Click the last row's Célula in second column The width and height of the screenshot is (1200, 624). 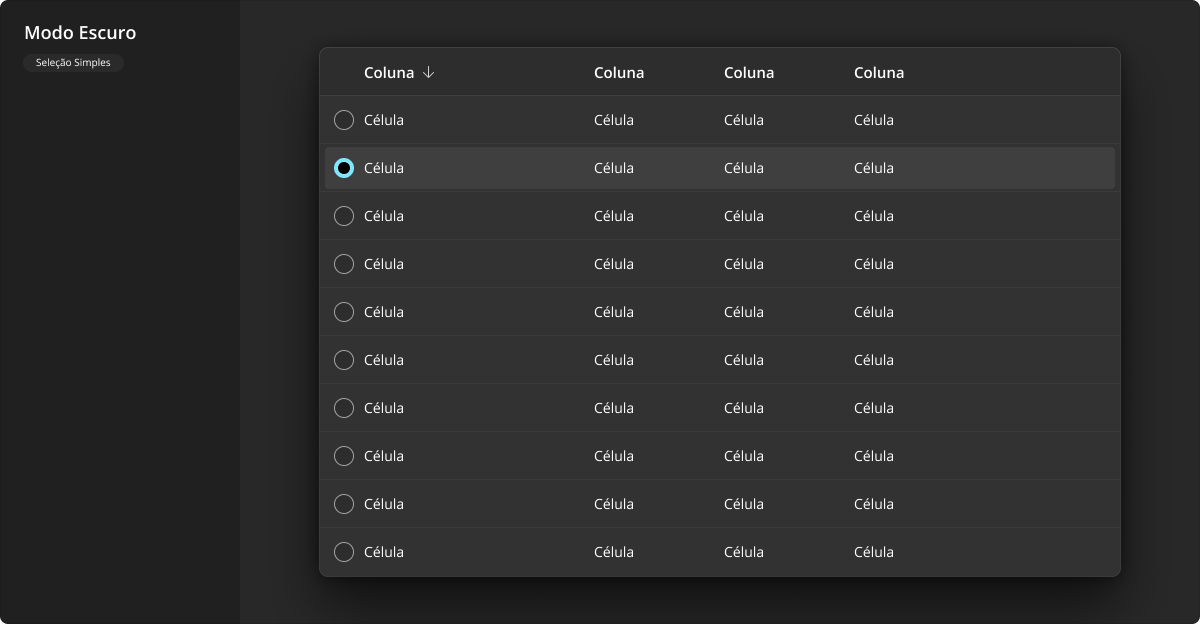tap(614, 552)
